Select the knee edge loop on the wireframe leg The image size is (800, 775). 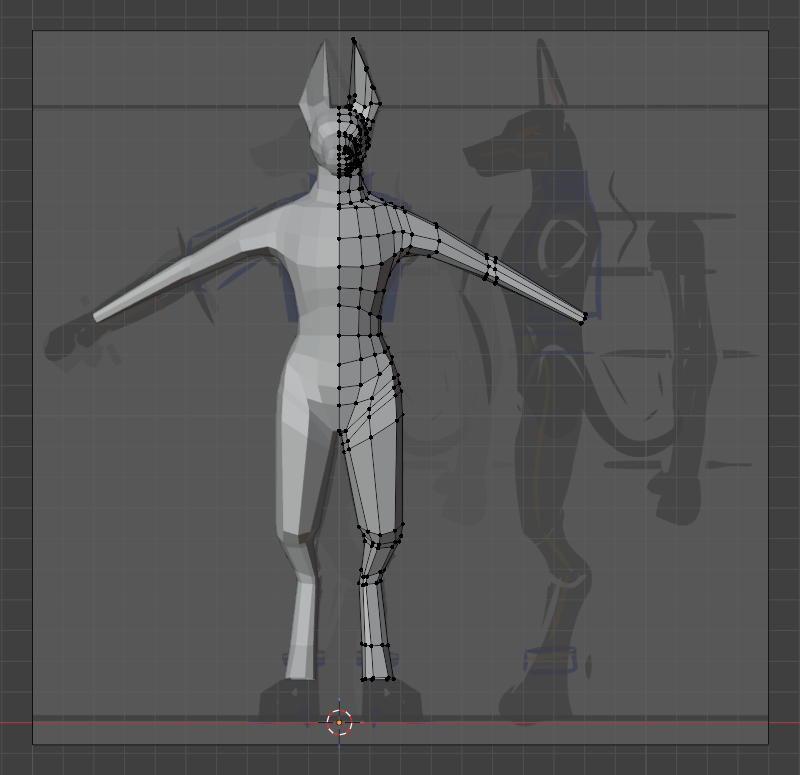pyautogui.click(x=382, y=538)
